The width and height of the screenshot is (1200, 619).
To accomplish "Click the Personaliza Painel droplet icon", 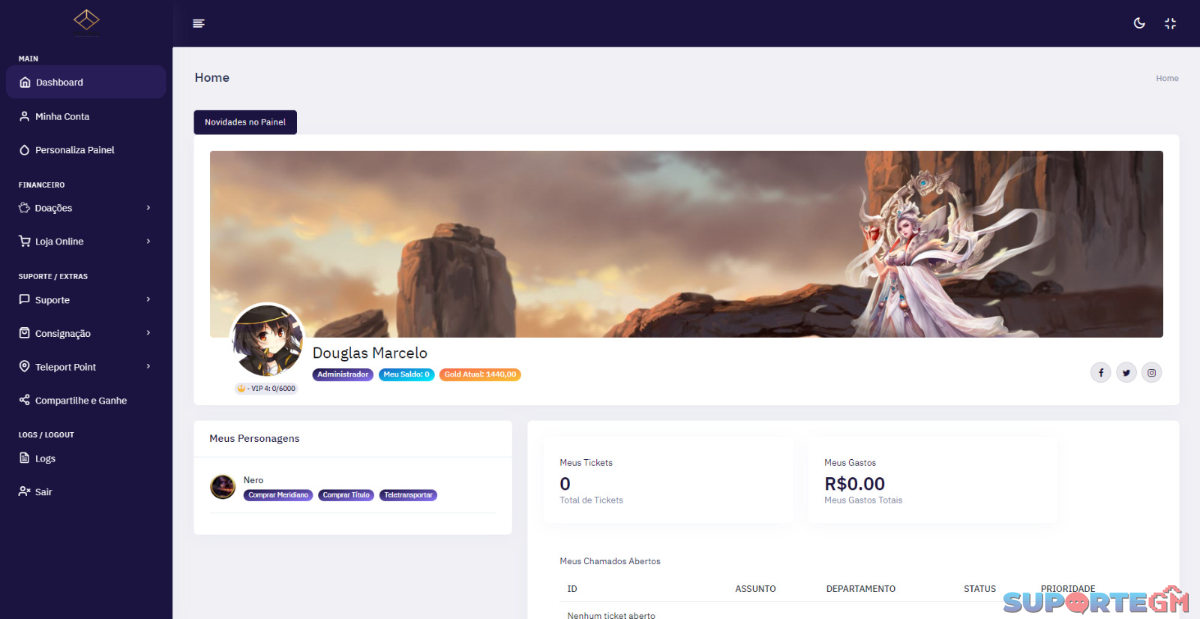I will (25, 150).
